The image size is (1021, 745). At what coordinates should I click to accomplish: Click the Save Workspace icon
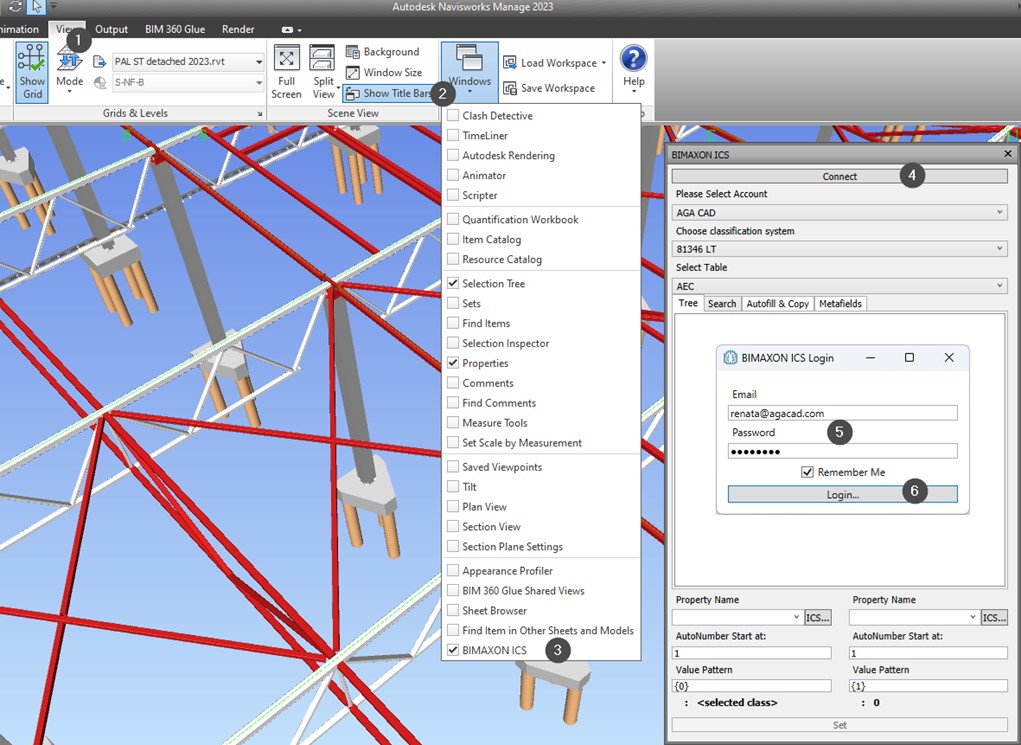[x=509, y=88]
